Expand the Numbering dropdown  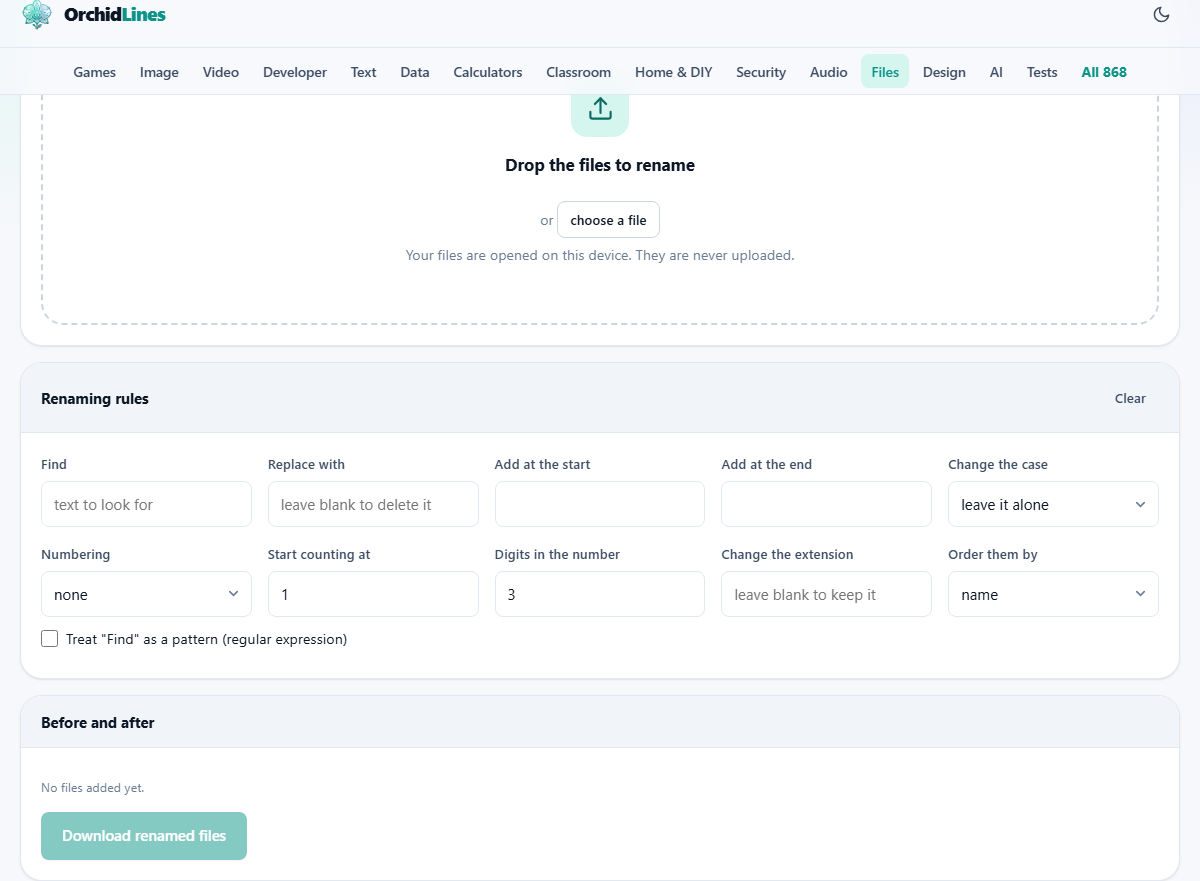(x=146, y=594)
